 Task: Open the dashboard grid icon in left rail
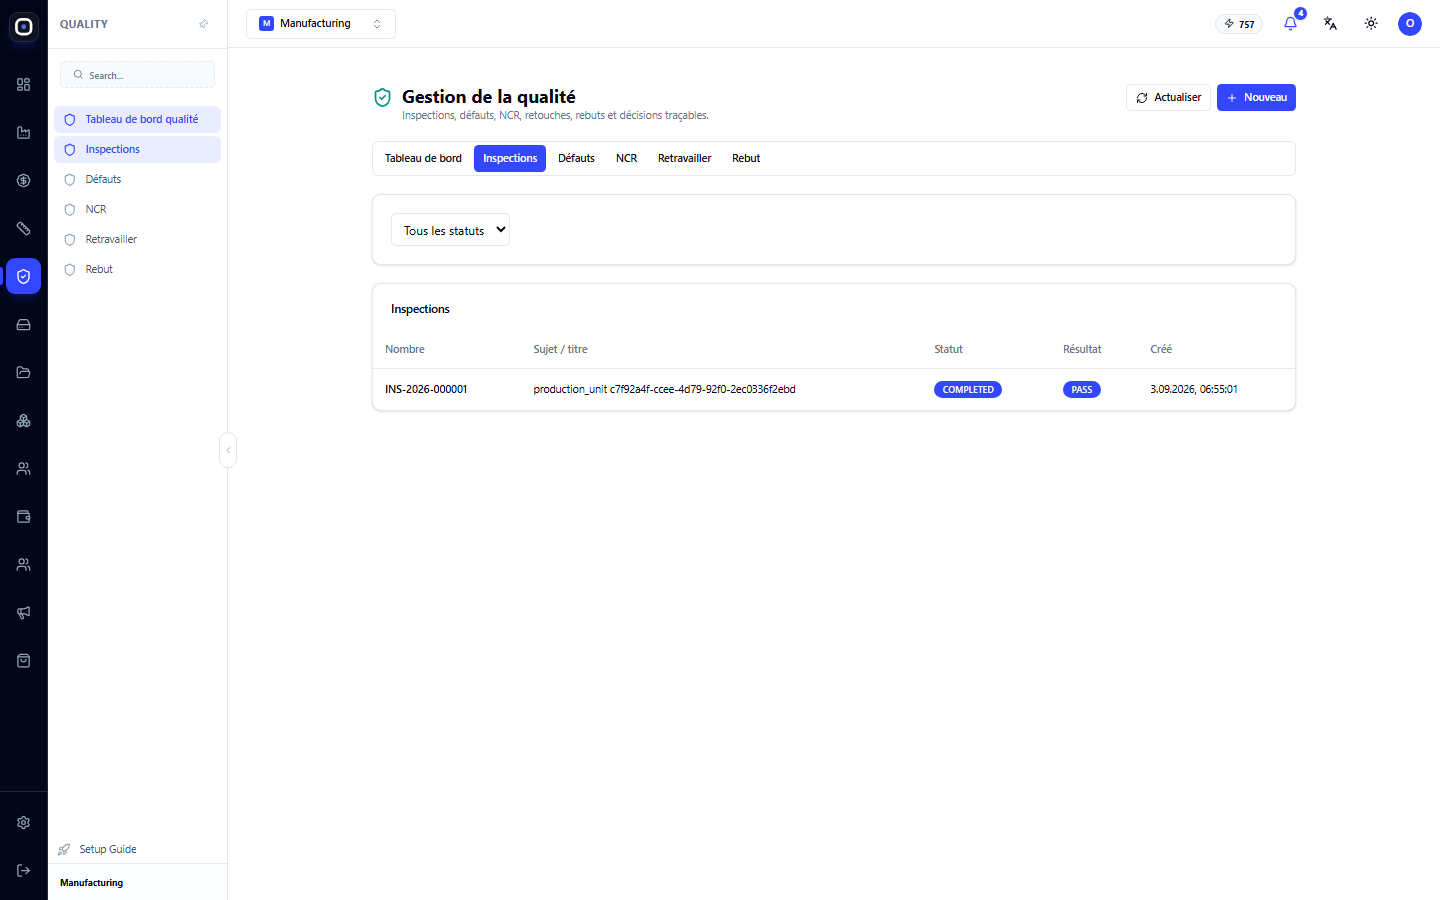coord(24,85)
